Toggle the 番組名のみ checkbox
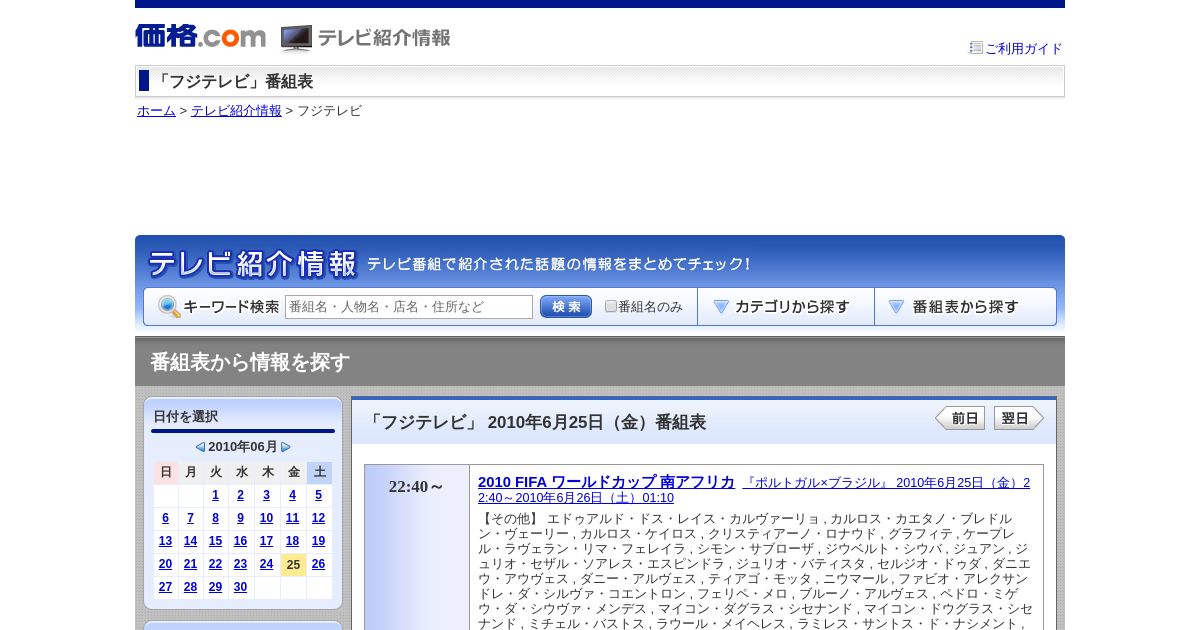This screenshot has height=630, width=1200. [611, 306]
